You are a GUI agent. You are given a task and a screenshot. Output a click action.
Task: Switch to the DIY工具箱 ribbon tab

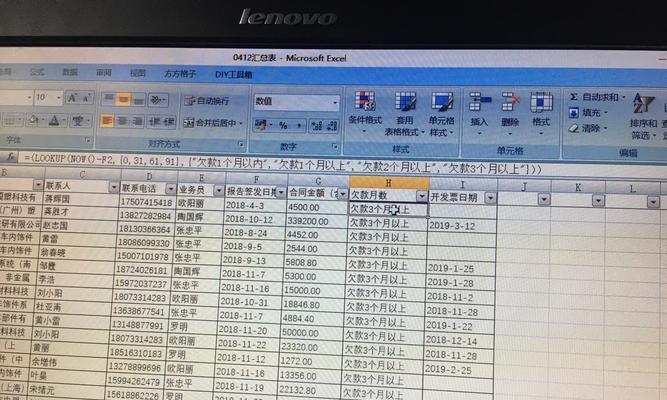[x=234, y=75]
